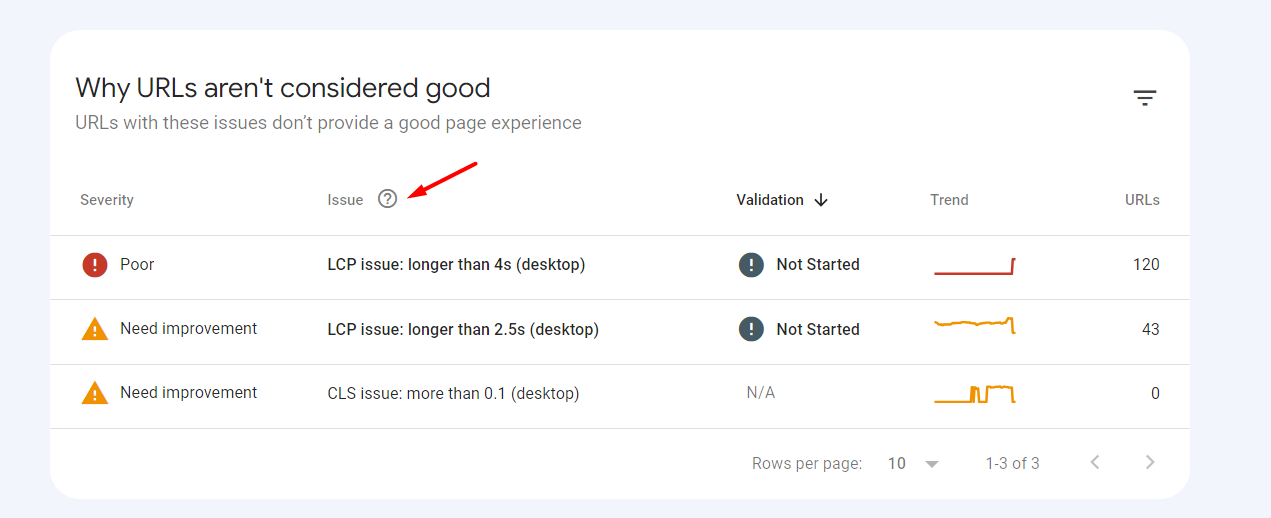Go to the next page arrow
The image size is (1271, 518).
tap(1150, 462)
